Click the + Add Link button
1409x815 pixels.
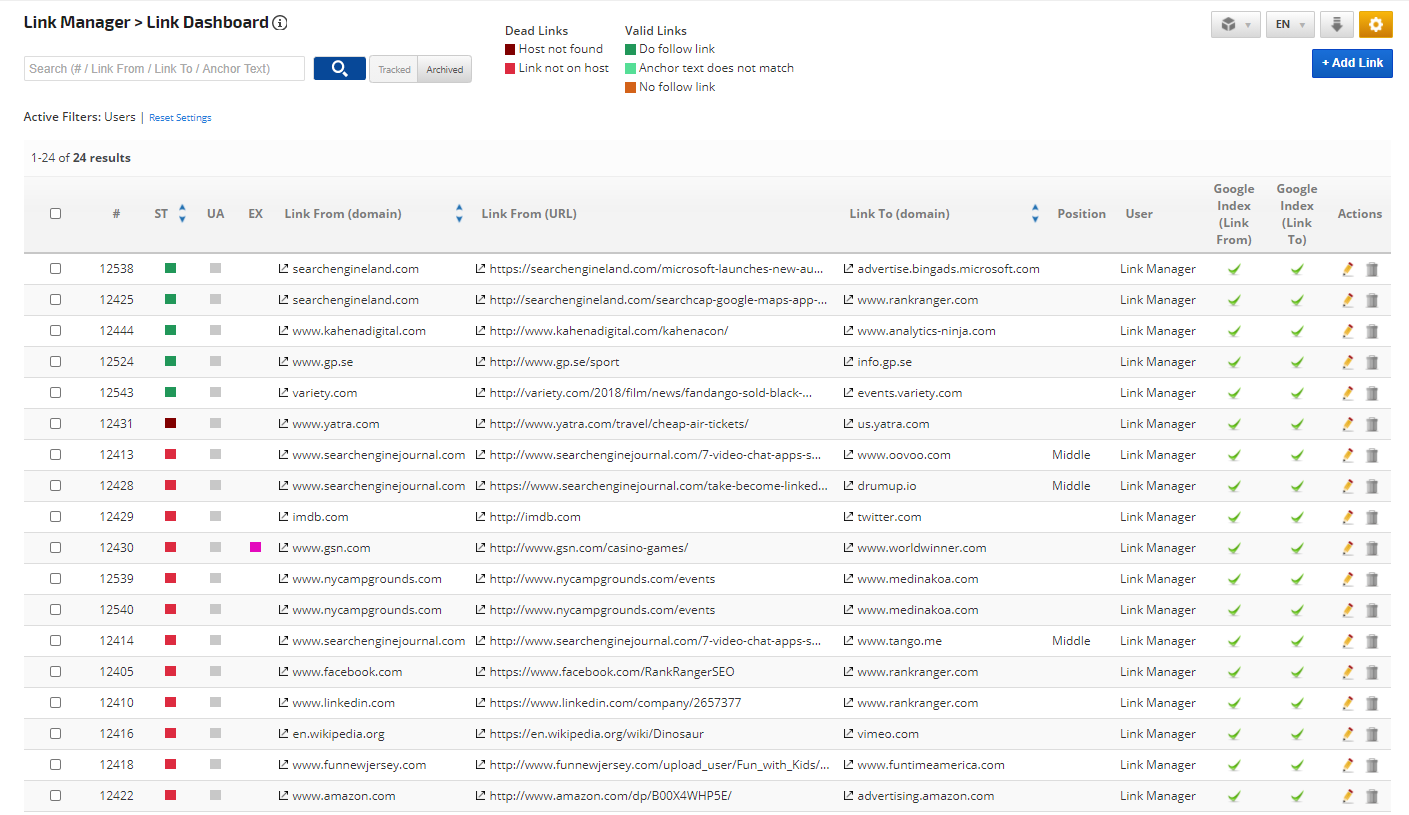click(x=1352, y=63)
